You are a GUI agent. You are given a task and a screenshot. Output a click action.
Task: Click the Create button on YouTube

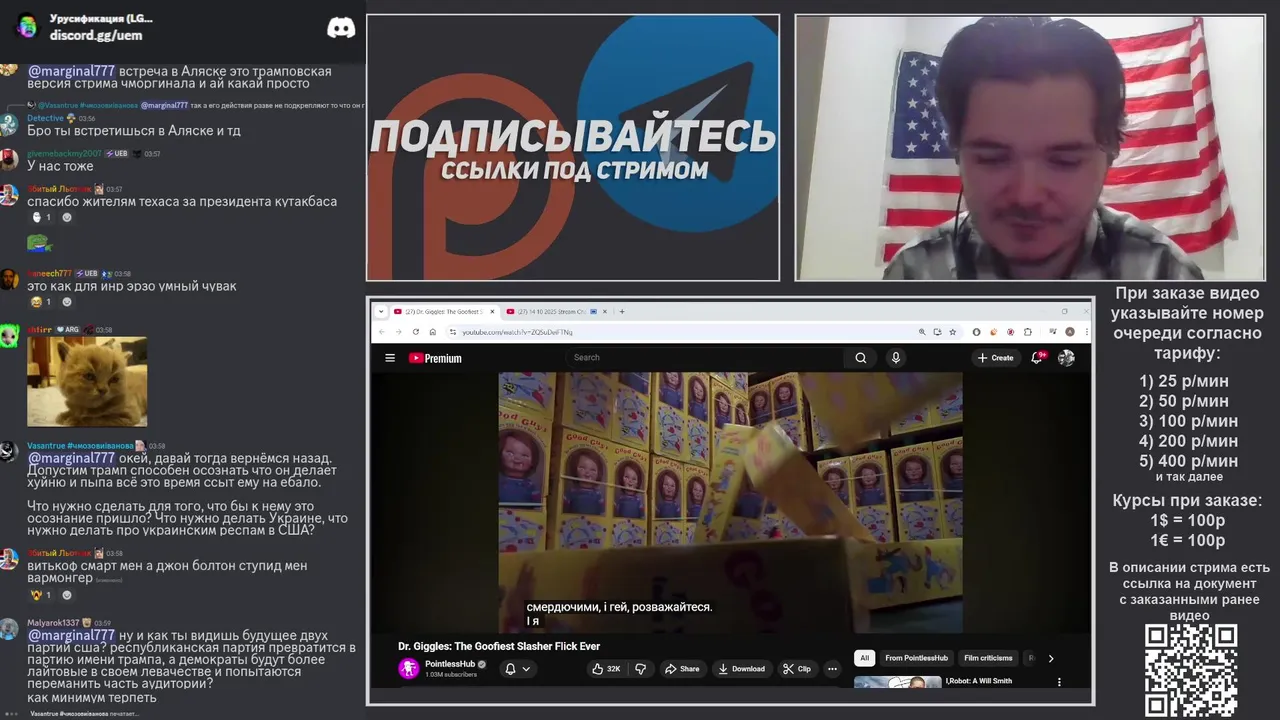(995, 358)
